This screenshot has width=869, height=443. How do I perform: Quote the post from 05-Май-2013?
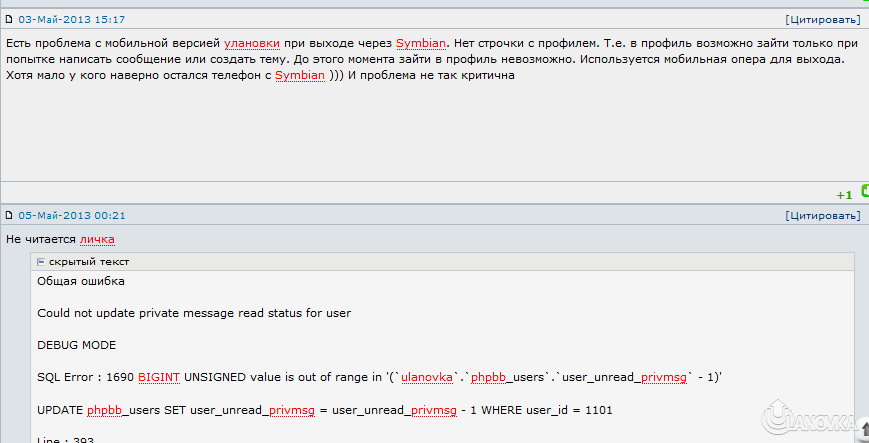tap(823, 215)
